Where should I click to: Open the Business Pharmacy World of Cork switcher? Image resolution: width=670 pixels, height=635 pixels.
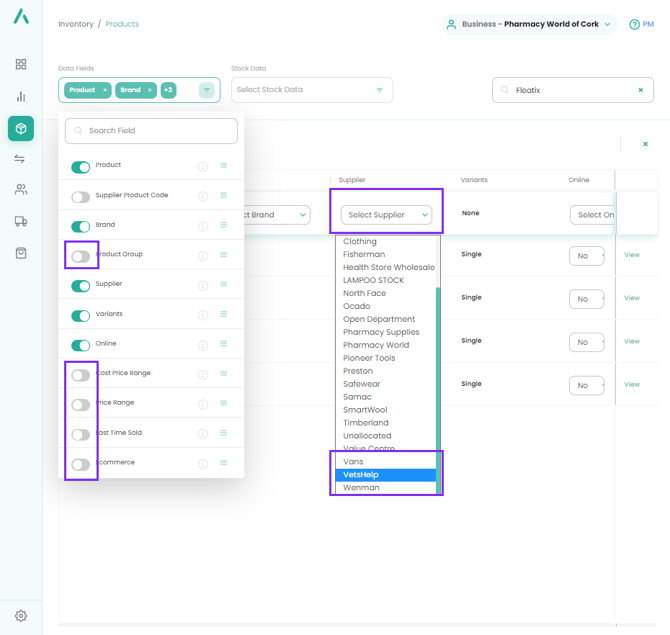click(x=528, y=24)
